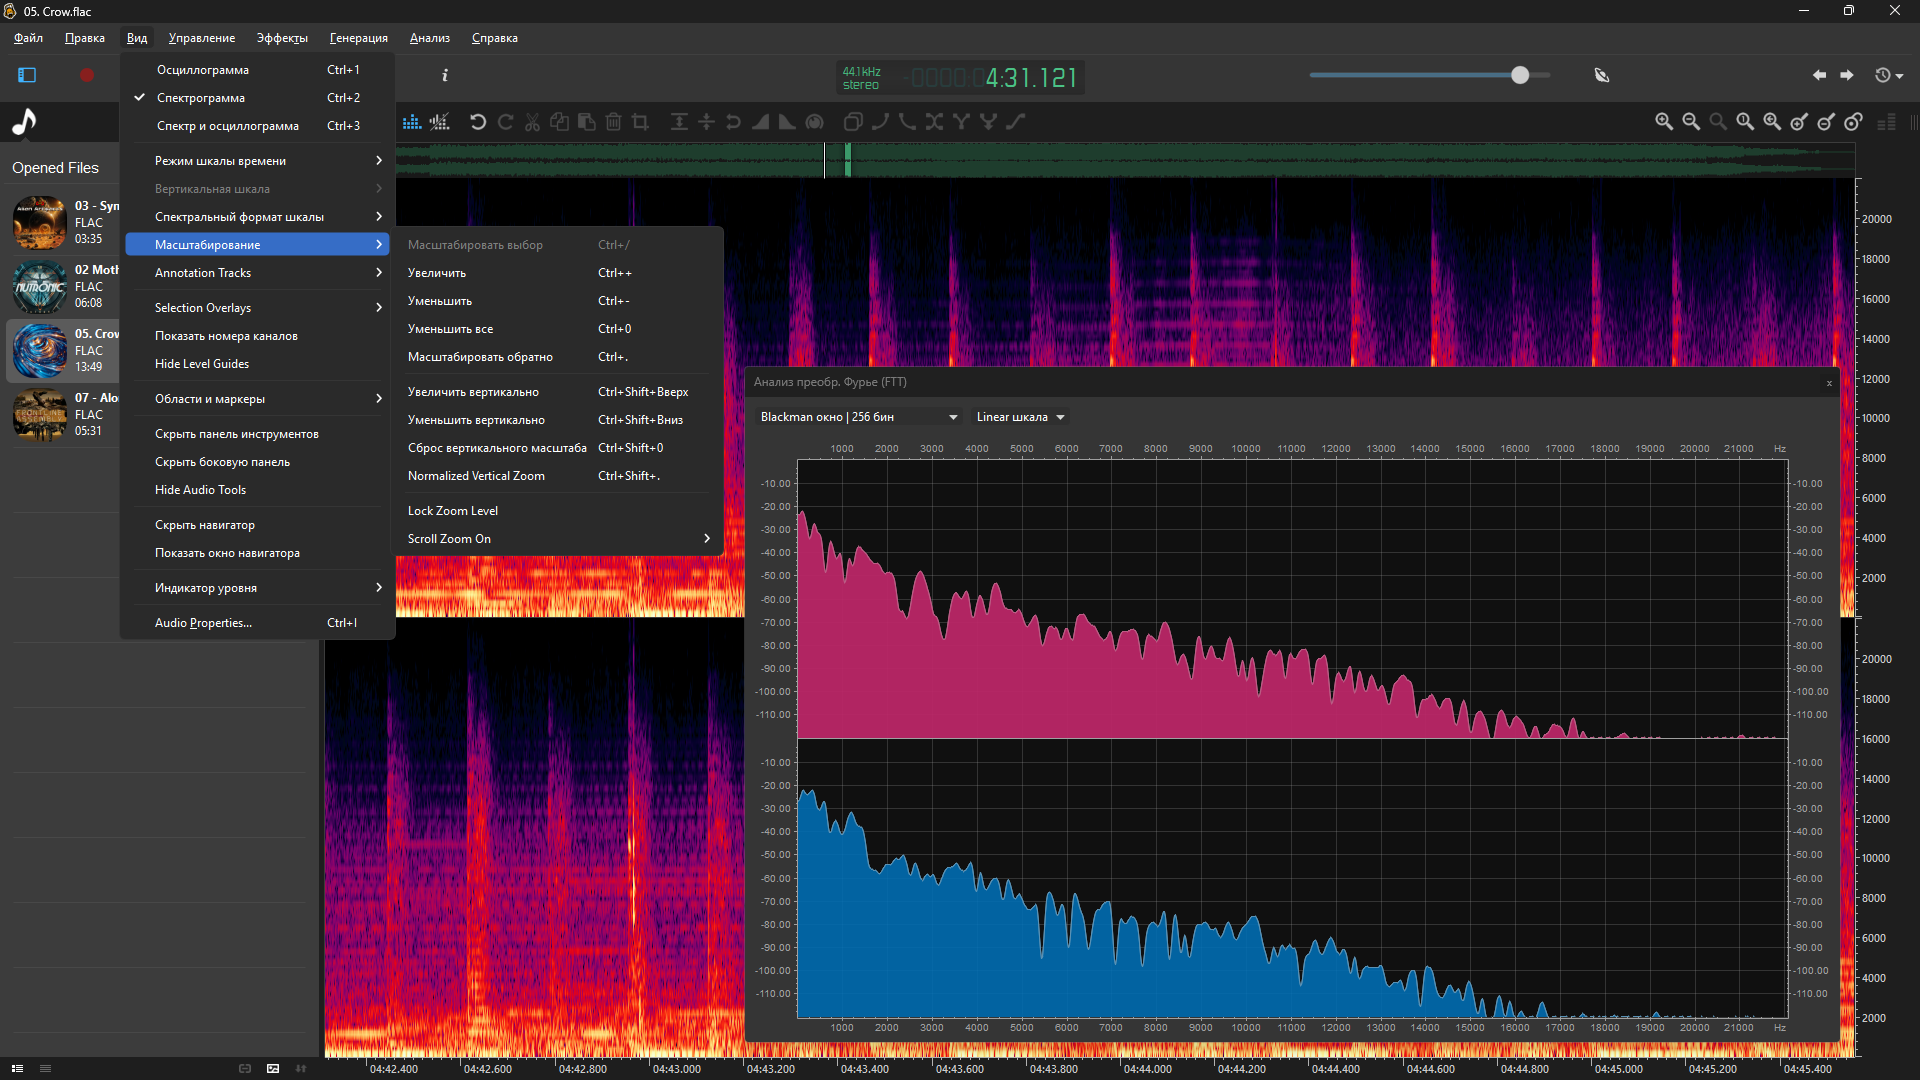Close the Fourier analysis (FFT) panel
Image resolution: width=1920 pixels, height=1080 pixels.
1829,383
